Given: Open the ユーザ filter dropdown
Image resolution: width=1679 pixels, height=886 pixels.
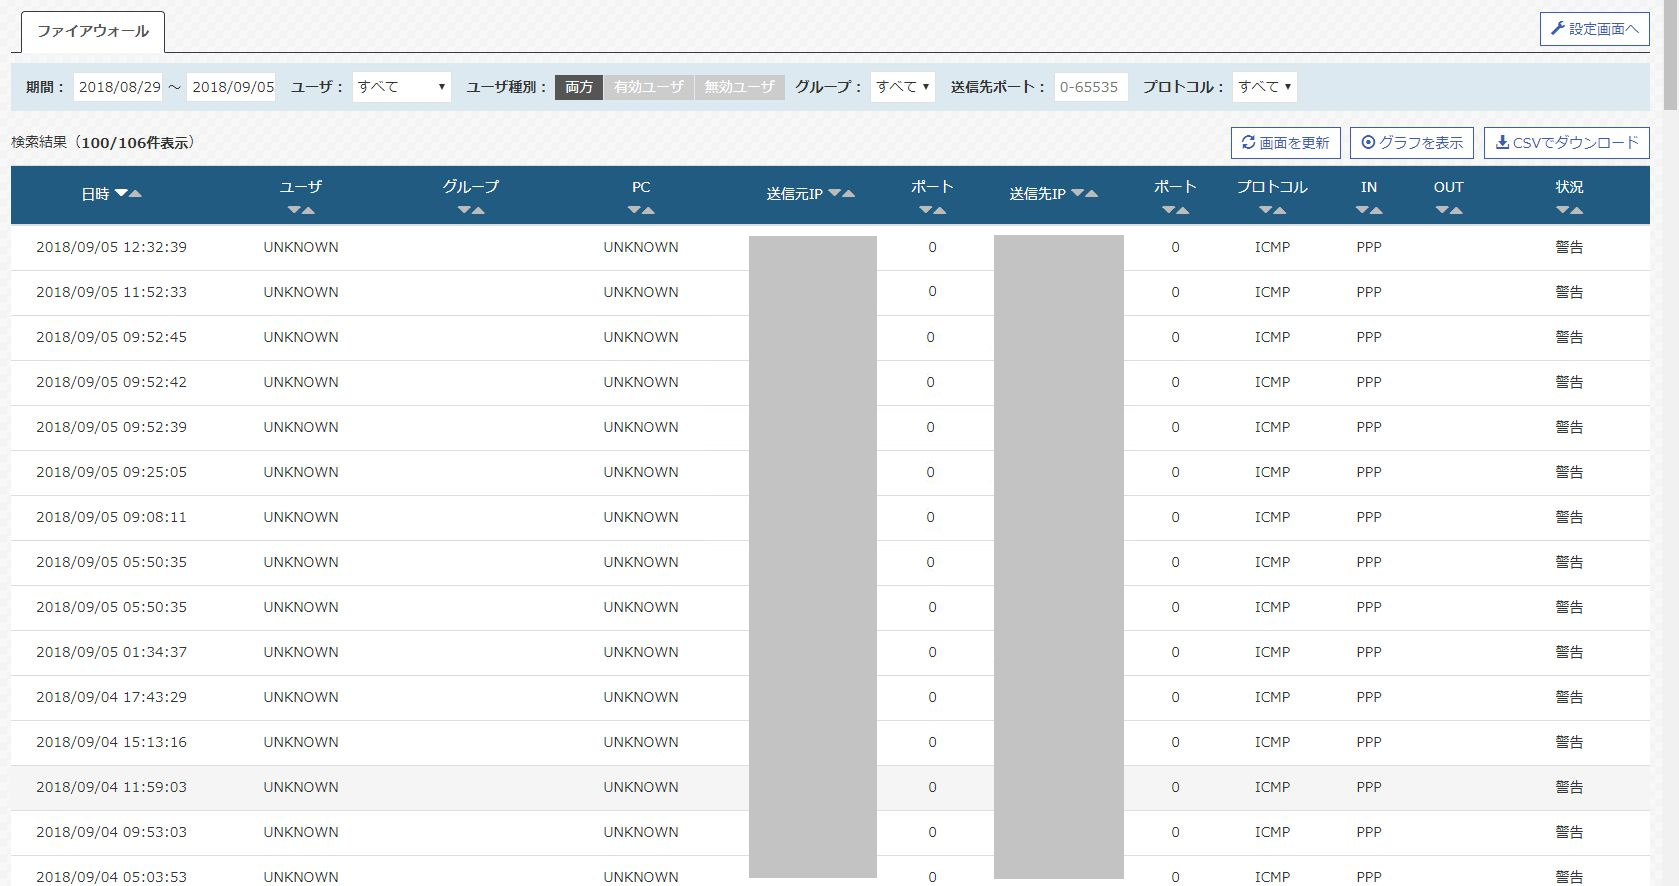Looking at the screenshot, I should point(401,87).
